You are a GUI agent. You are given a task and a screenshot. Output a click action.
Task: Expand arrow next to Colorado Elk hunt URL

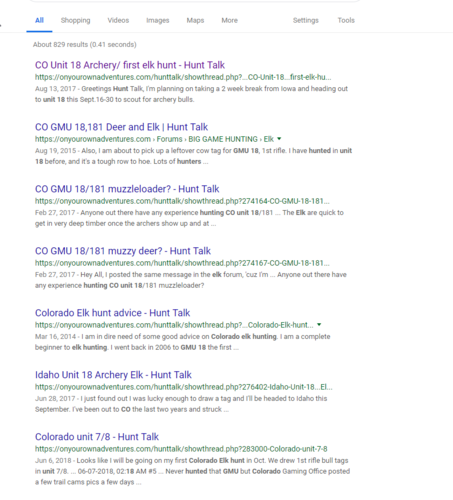(x=319, y=324)
